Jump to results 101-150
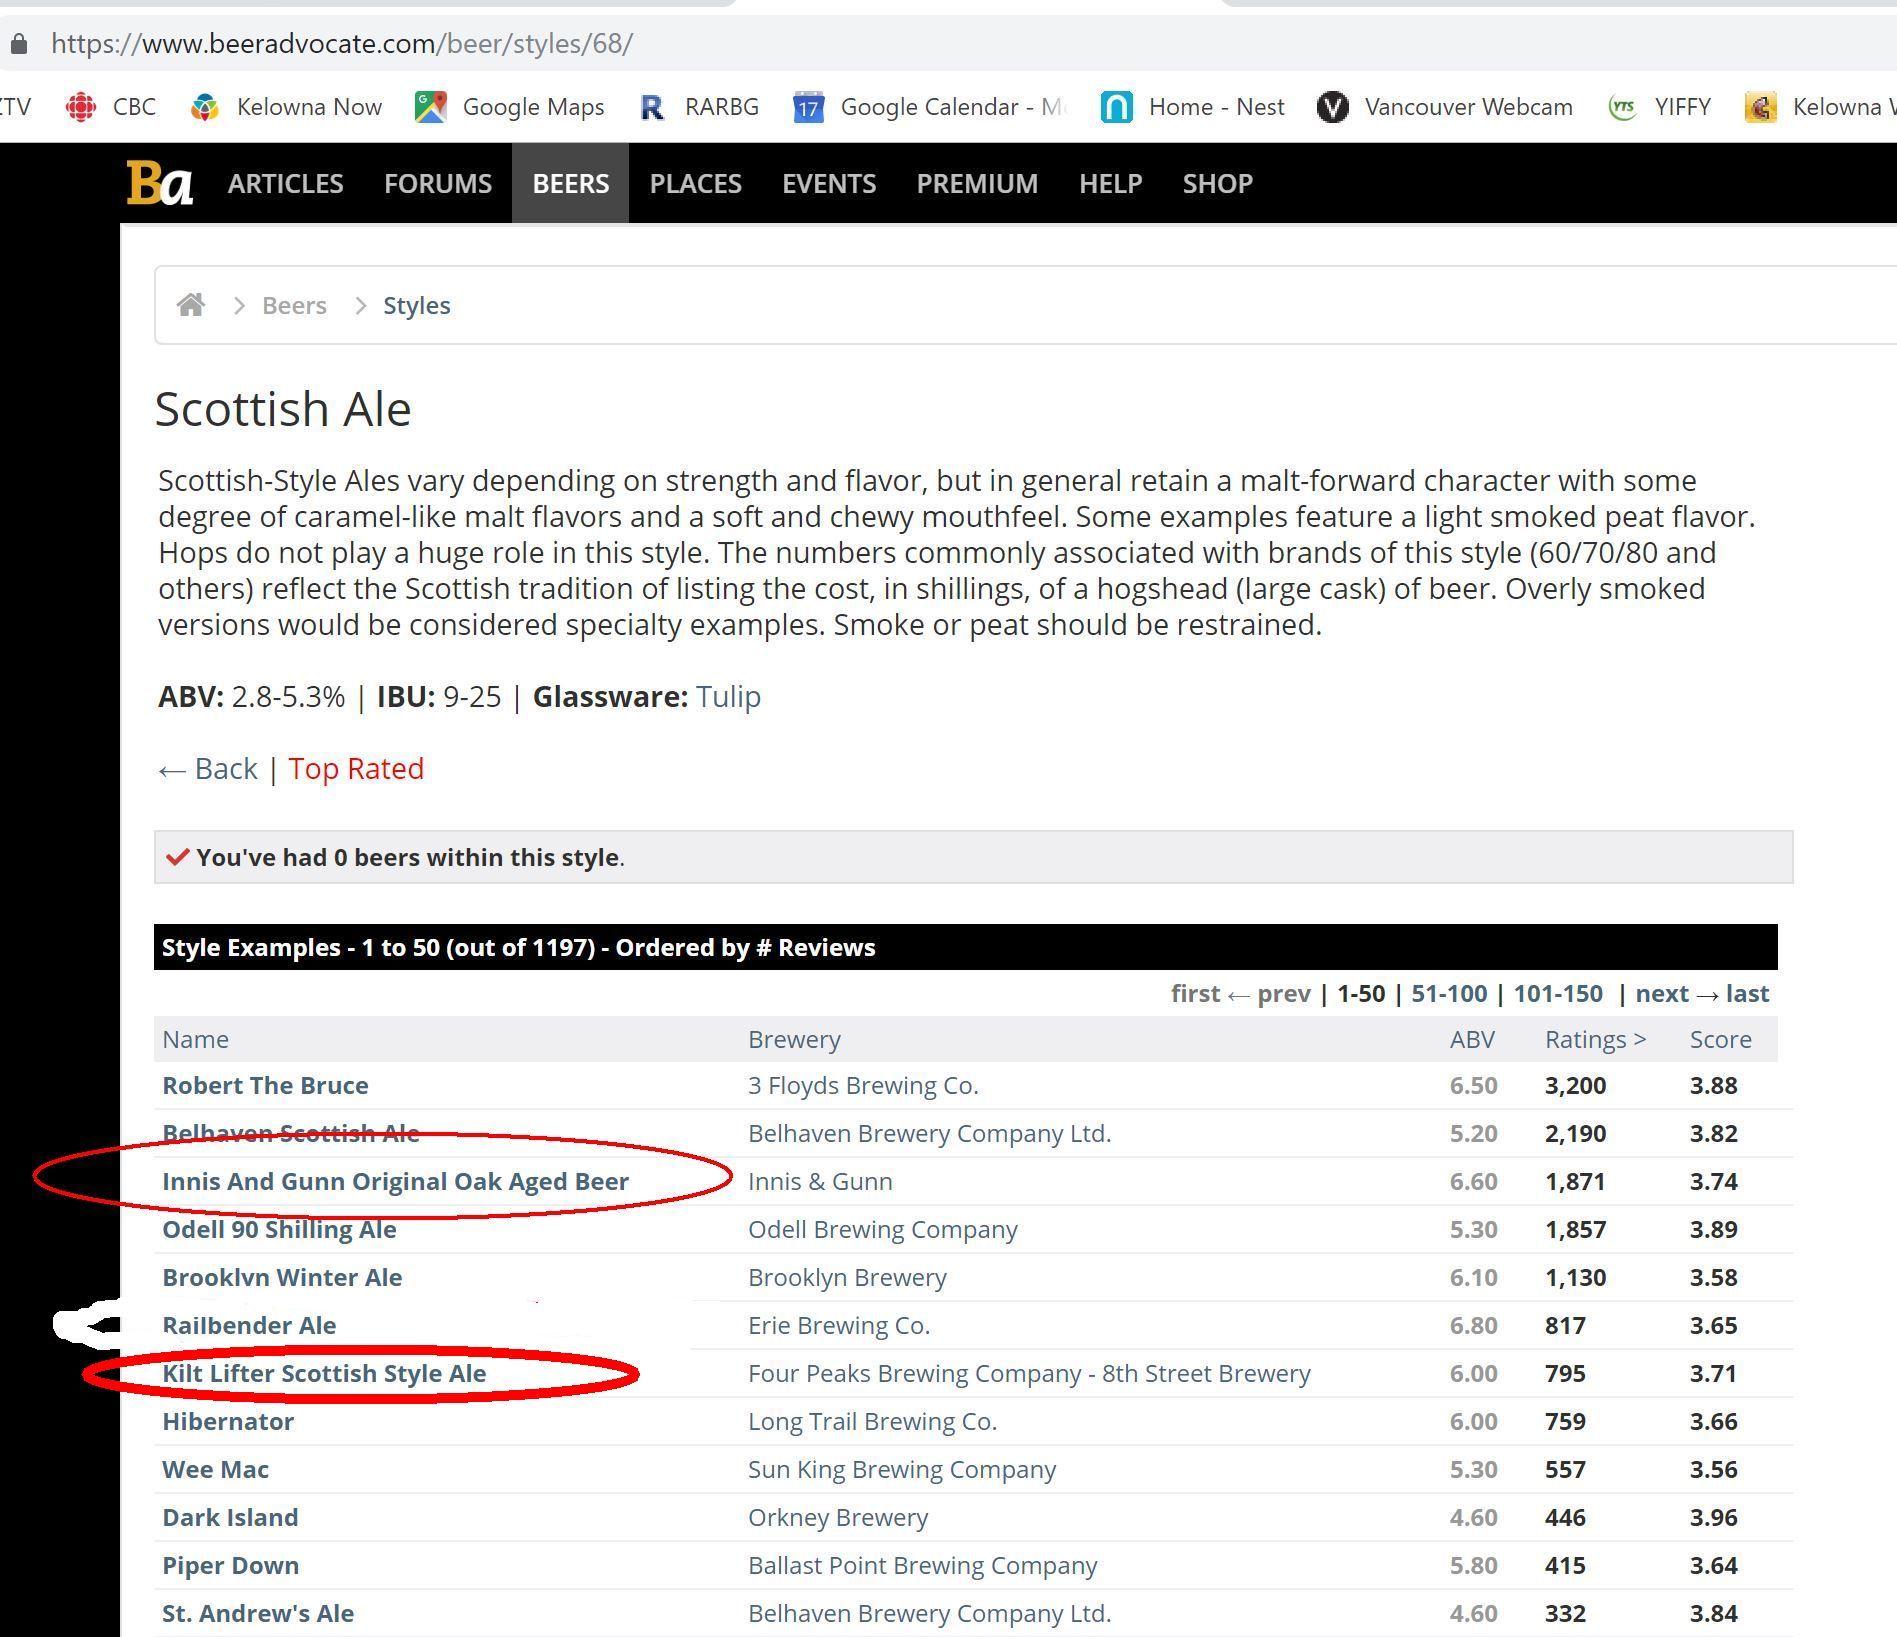This screenshot has height=1637, width=1897. (x=1558, y=993)
